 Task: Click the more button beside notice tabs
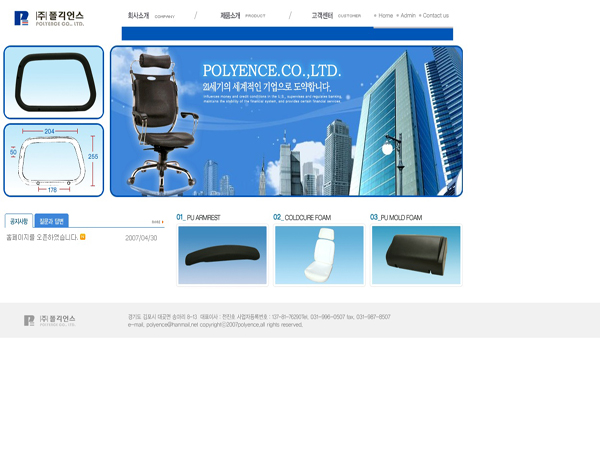tap(157, 222)
